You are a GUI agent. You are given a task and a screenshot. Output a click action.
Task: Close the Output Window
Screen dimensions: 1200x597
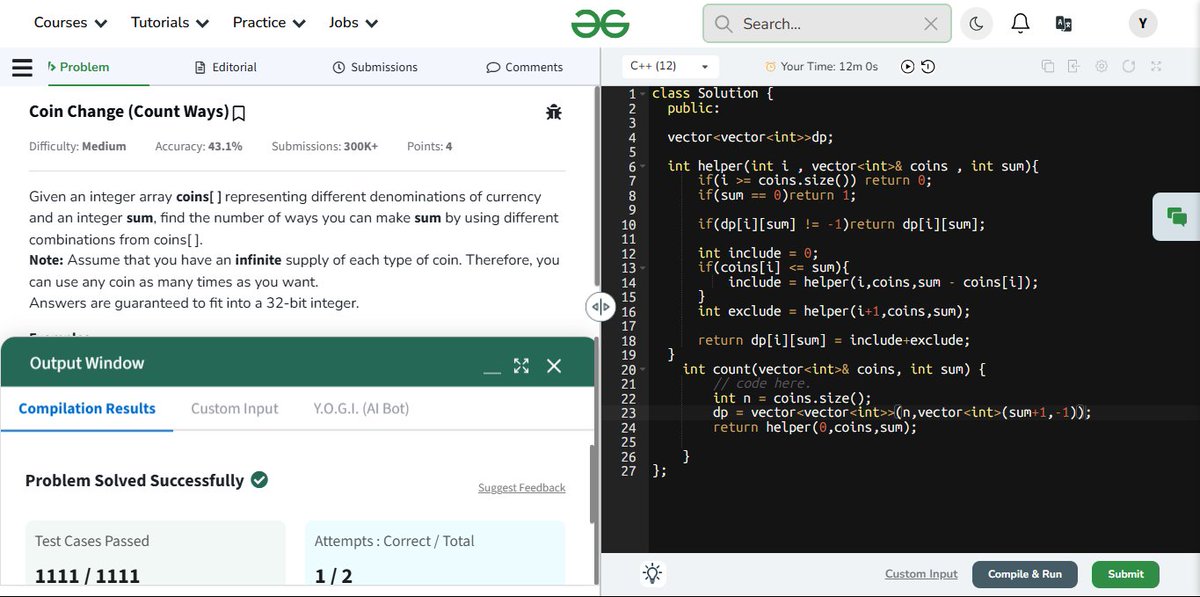click(554, 366)
